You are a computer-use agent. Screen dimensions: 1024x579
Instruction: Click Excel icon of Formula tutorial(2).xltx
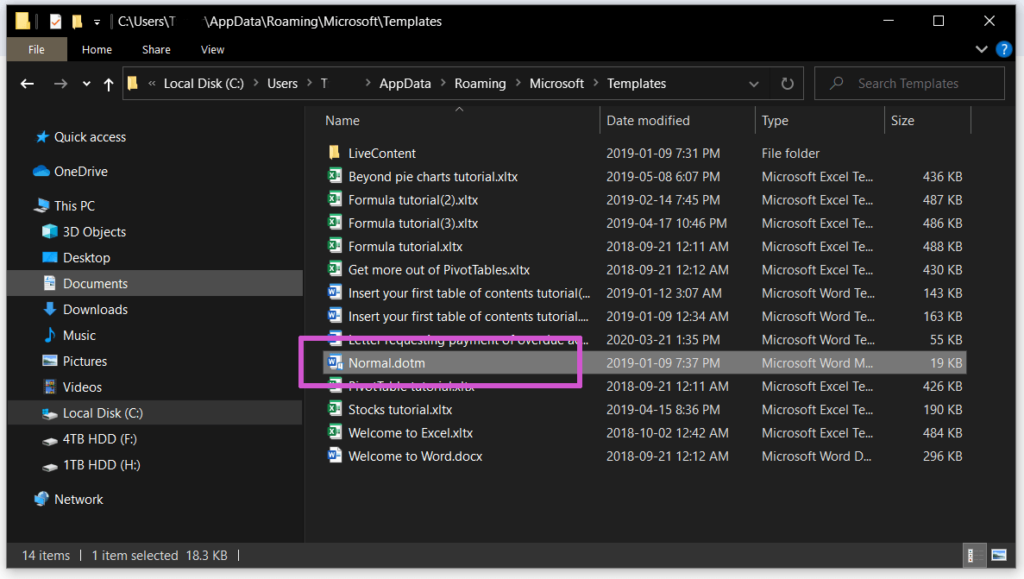[x=334, y=199]
